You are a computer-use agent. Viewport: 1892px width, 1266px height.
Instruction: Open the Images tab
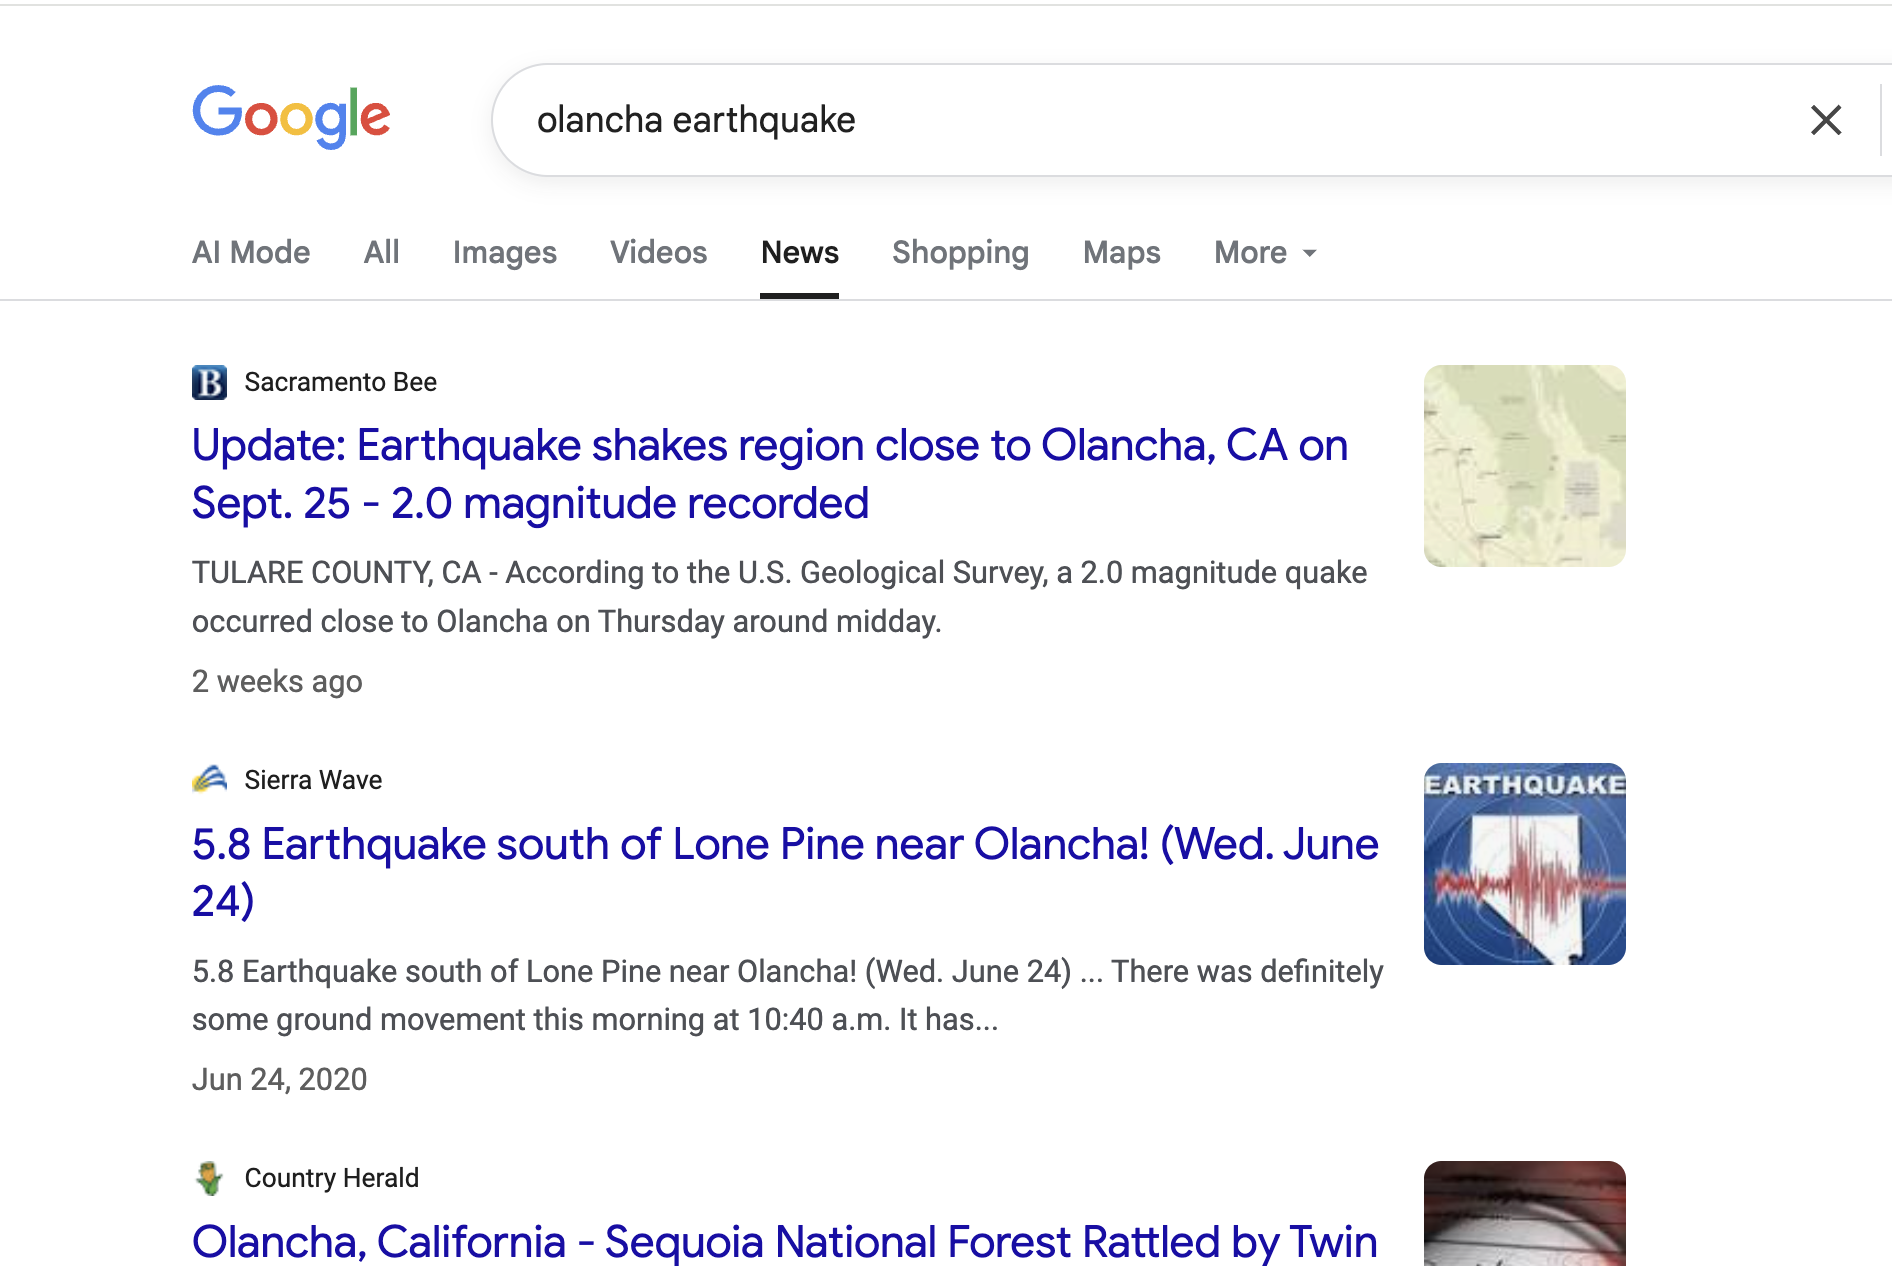click(x=504, y=253)
